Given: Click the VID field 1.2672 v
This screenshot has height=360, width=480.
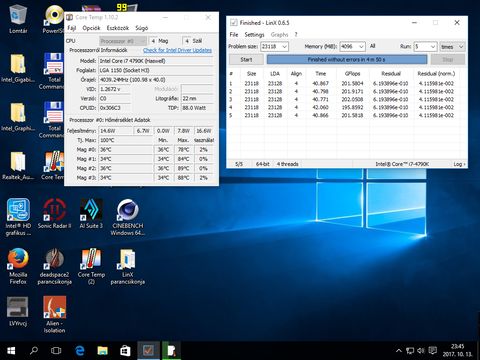Looking at the screenshot, I should click(x=114, y=89).
